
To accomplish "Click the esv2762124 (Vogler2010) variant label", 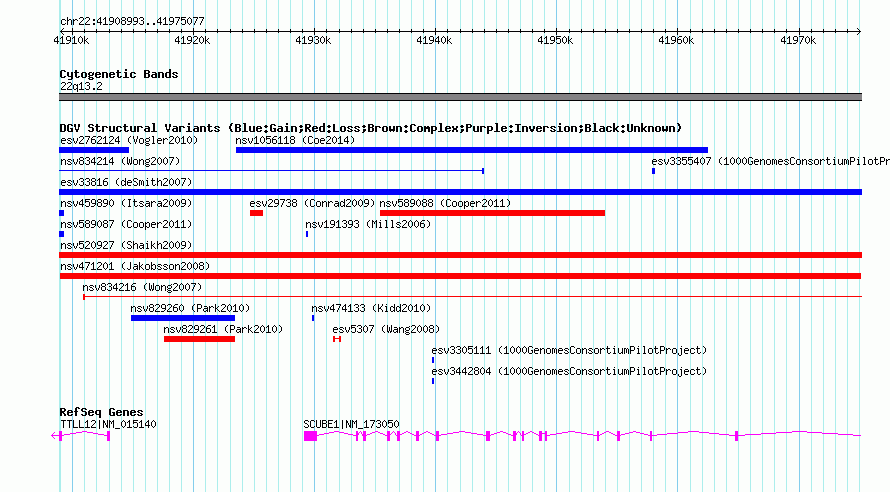I will (x=129, y=140).
